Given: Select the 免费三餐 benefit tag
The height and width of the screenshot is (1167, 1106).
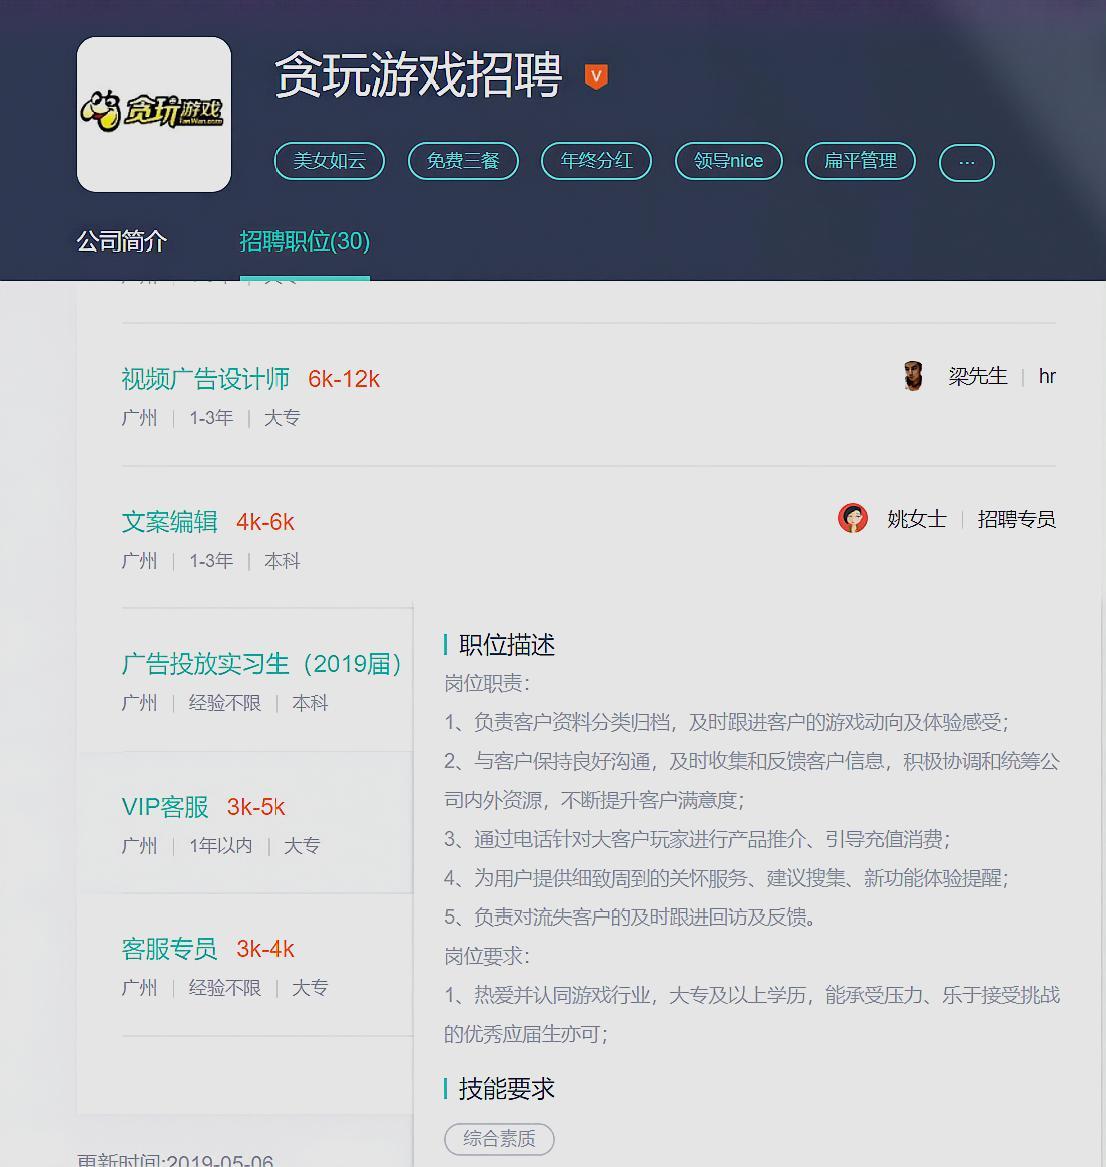Looking at the screenshot, I should coord(463,160).
